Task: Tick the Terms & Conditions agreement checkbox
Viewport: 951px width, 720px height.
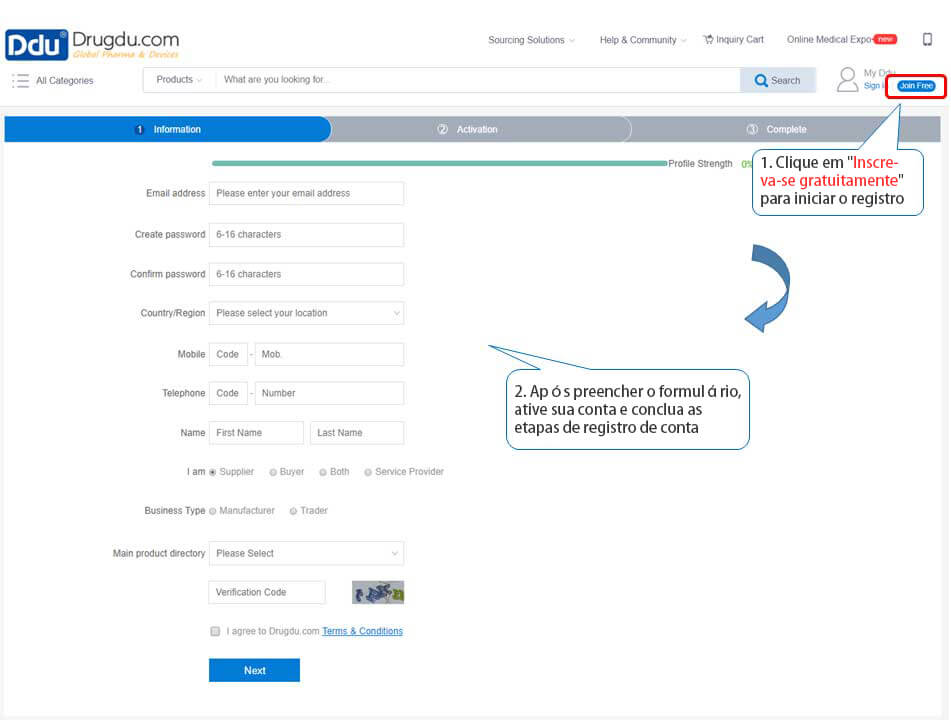Action: (x=215, y=632)
